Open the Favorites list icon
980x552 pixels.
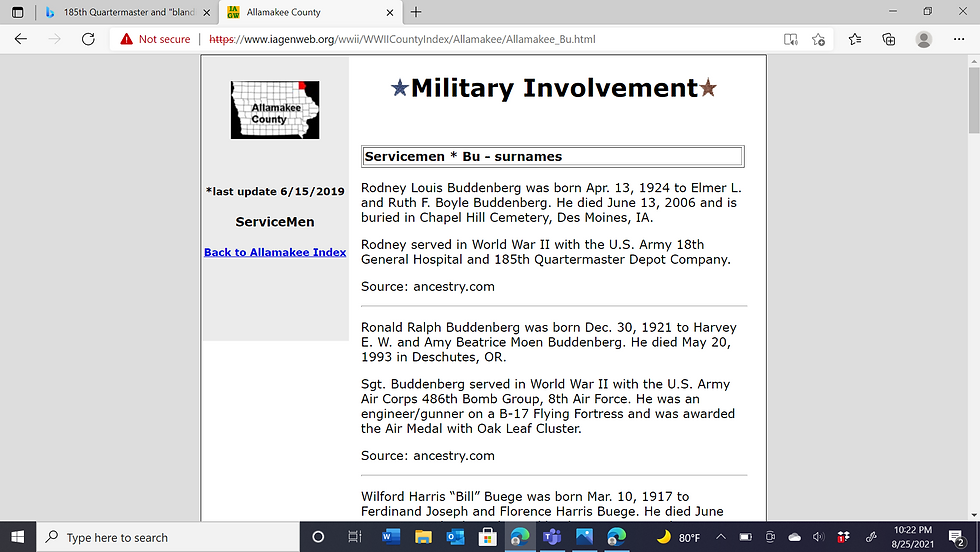(x=855, y=39)
